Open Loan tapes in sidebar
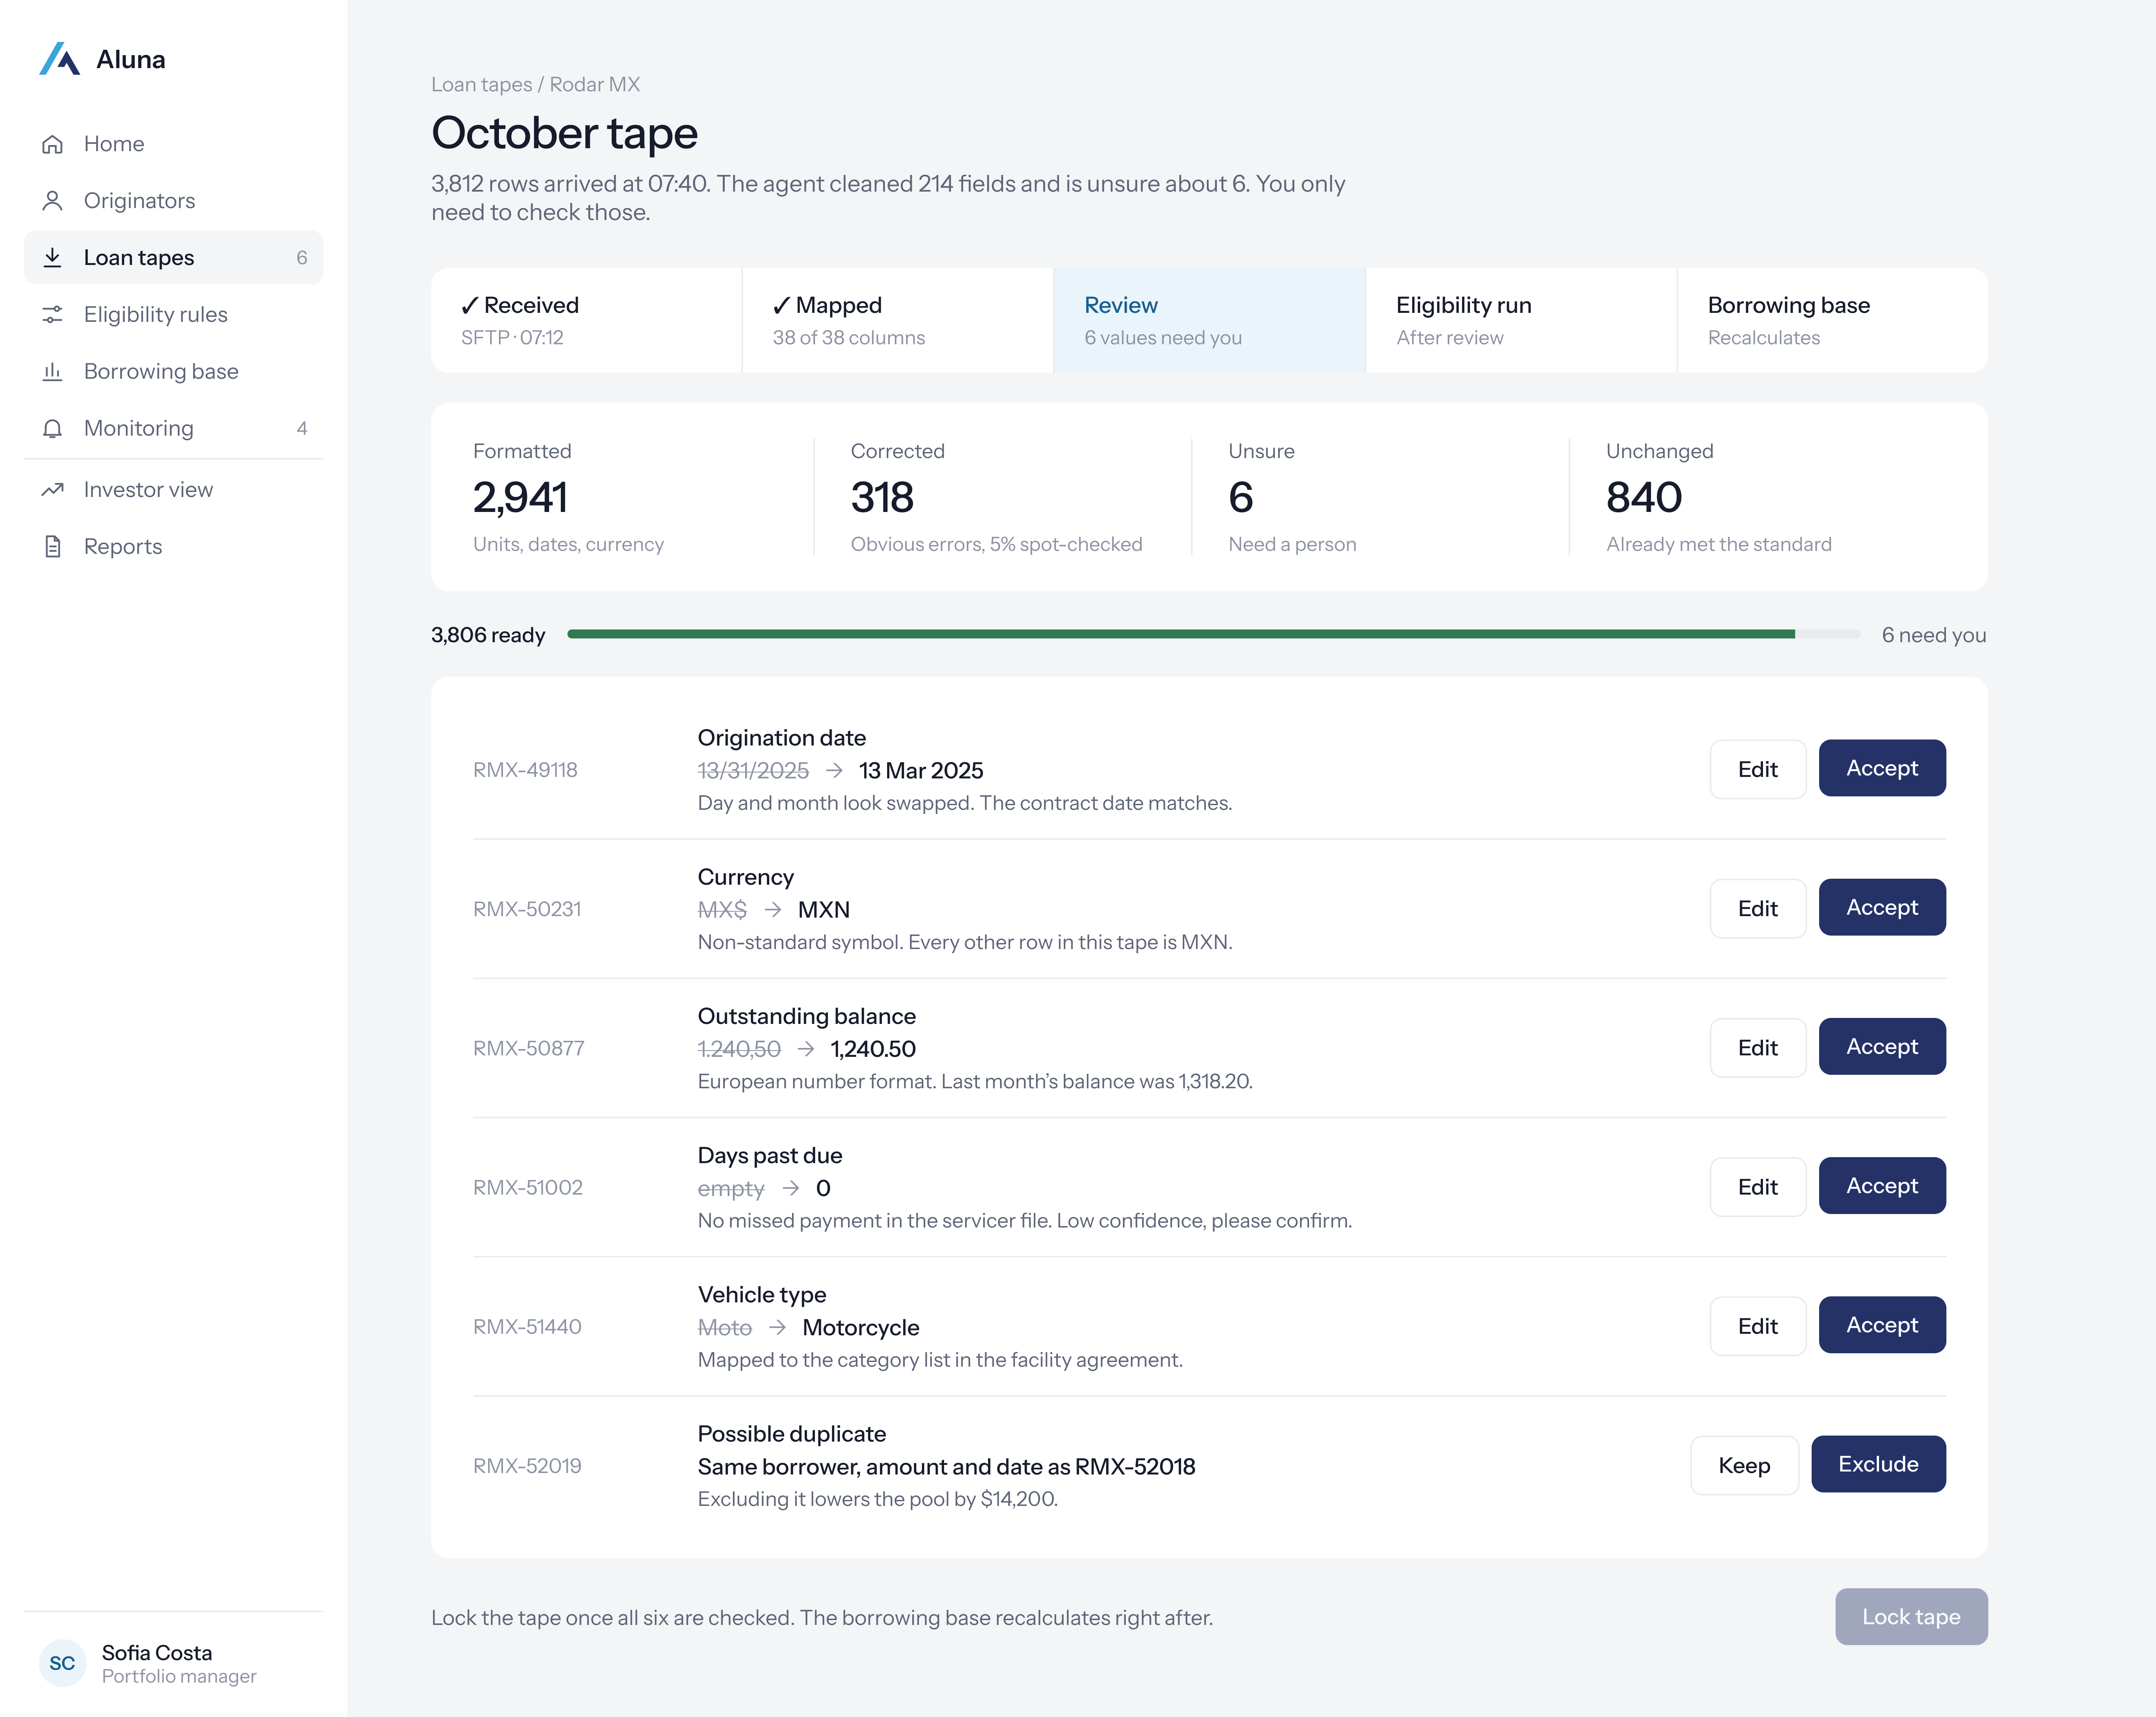The height and width of the screenshot is (1717, 2156). [173, 258]
